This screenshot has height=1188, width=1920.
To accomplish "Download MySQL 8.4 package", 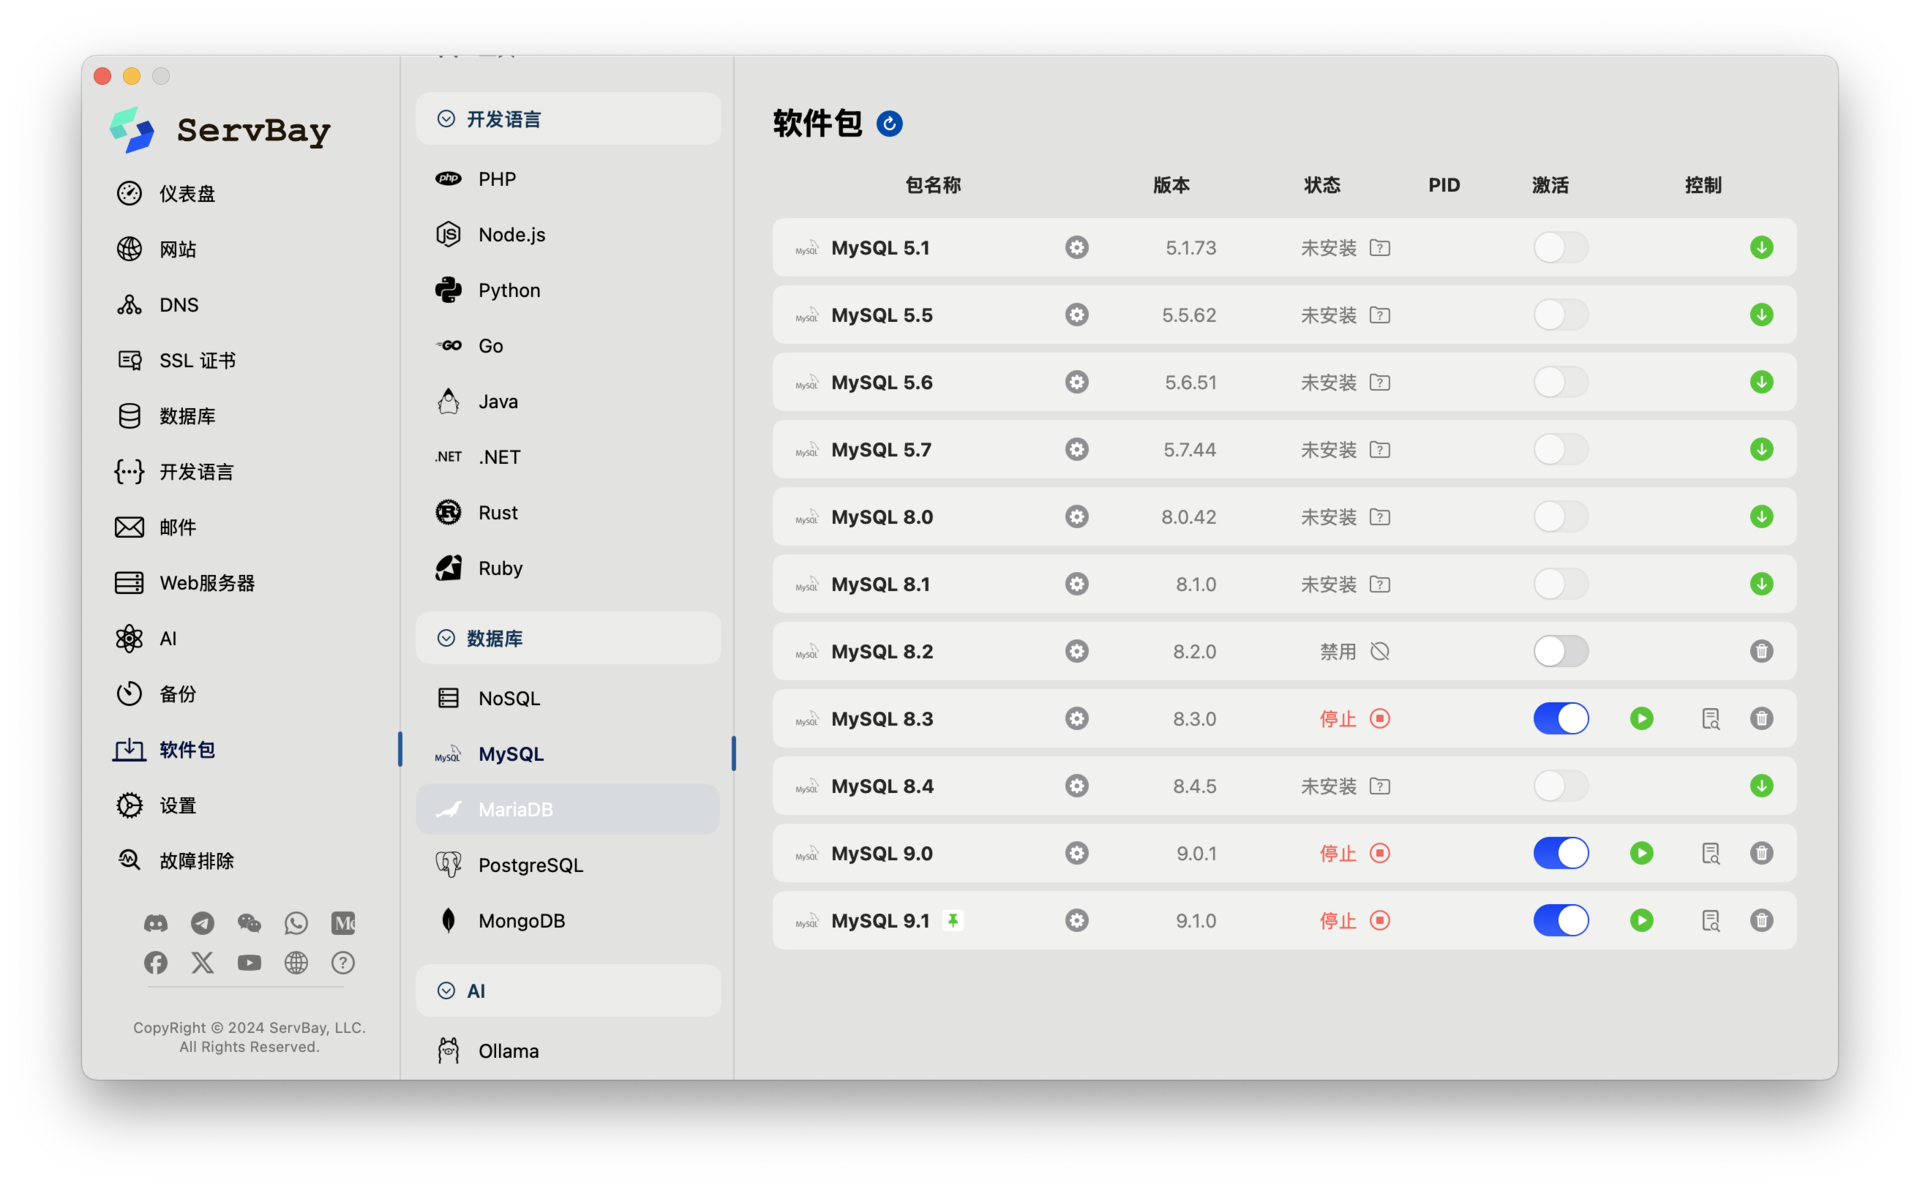I will [1761, 786].
